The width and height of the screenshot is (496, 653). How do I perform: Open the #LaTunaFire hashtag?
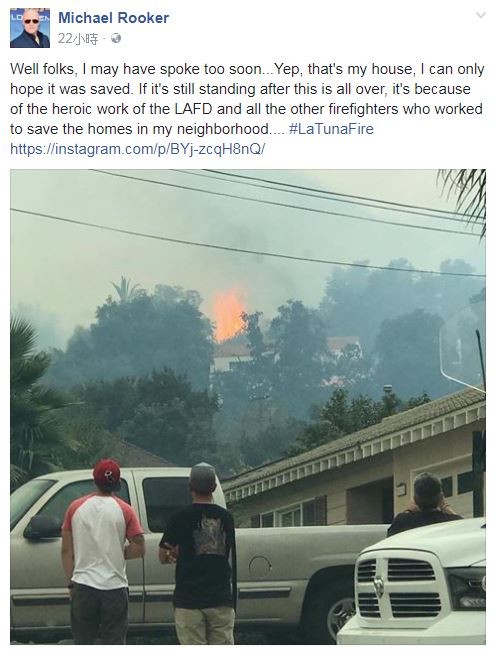click(x=331, y=129)
